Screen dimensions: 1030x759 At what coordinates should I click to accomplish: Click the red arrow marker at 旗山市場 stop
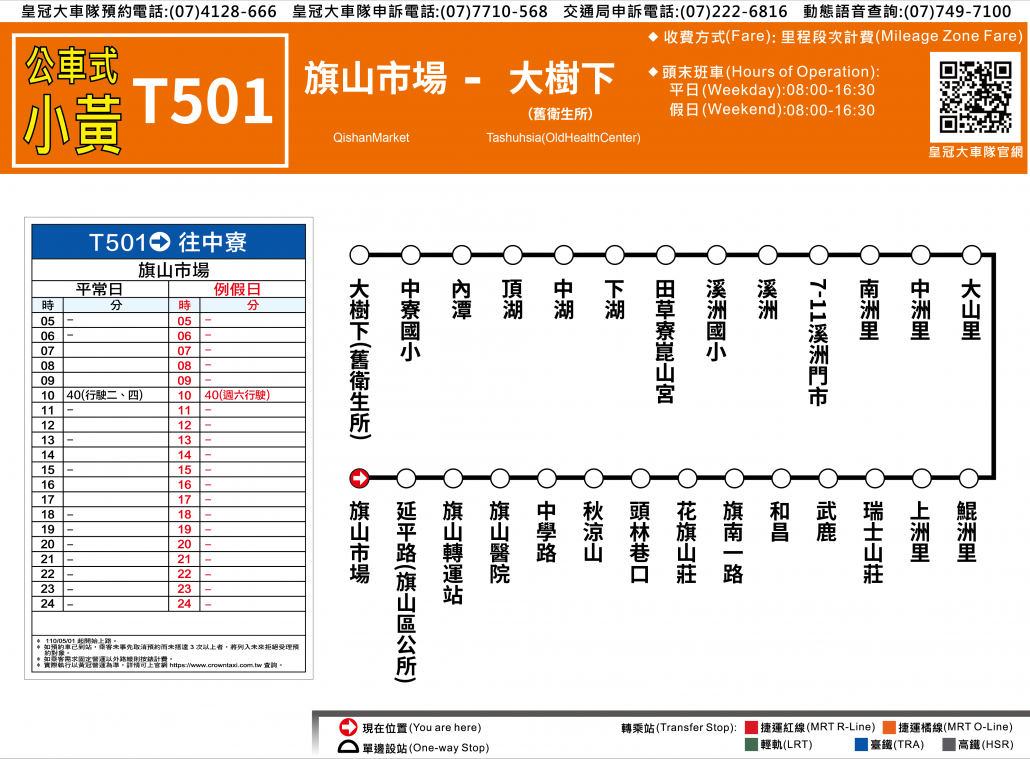point(359,478)
